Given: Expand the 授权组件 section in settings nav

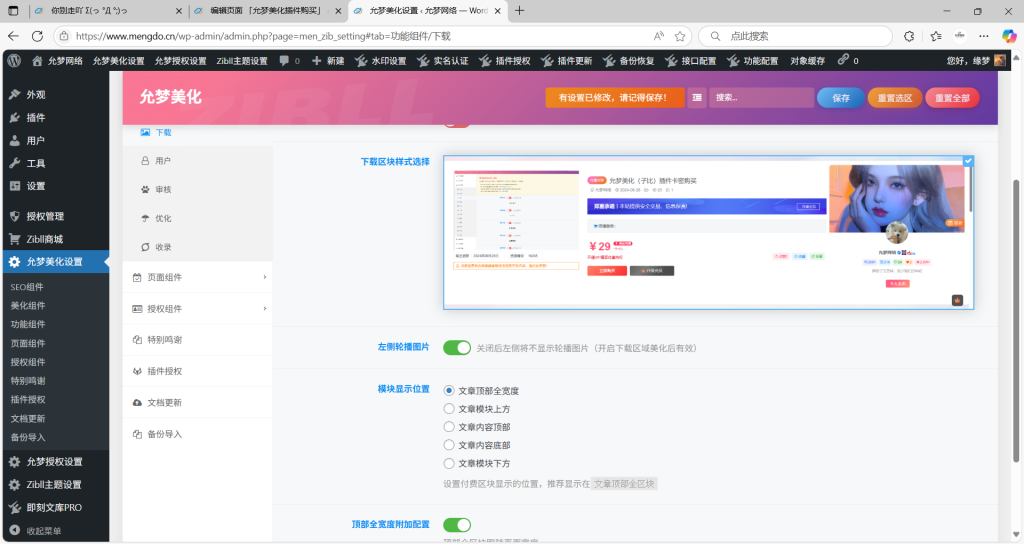Looking at the screenshot, I should pos(198,308).
